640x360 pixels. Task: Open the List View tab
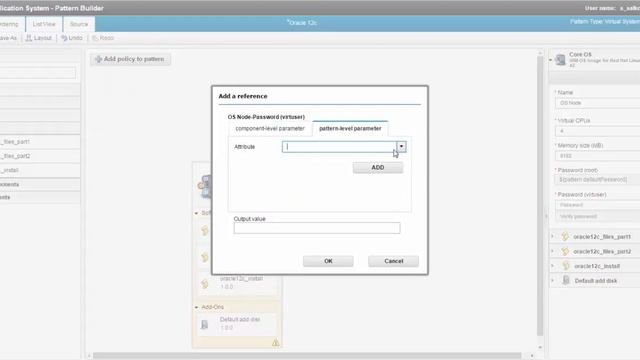(44, 24)
